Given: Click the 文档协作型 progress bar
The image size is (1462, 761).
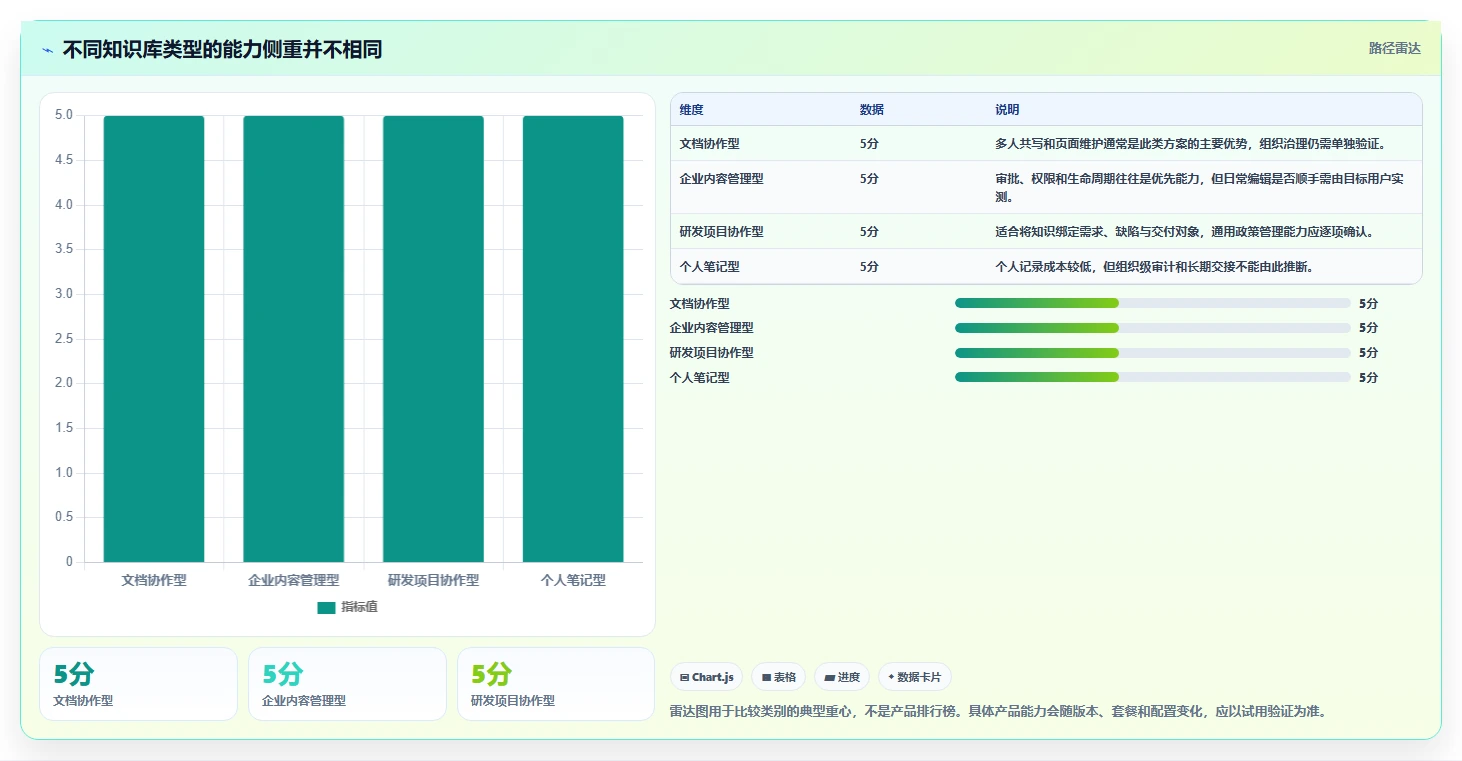Looking at the screenshot, I should tap(1152, 303).
